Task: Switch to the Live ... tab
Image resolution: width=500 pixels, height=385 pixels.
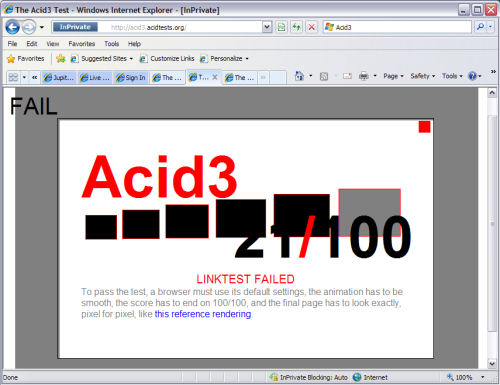Action: coord(95,78)
